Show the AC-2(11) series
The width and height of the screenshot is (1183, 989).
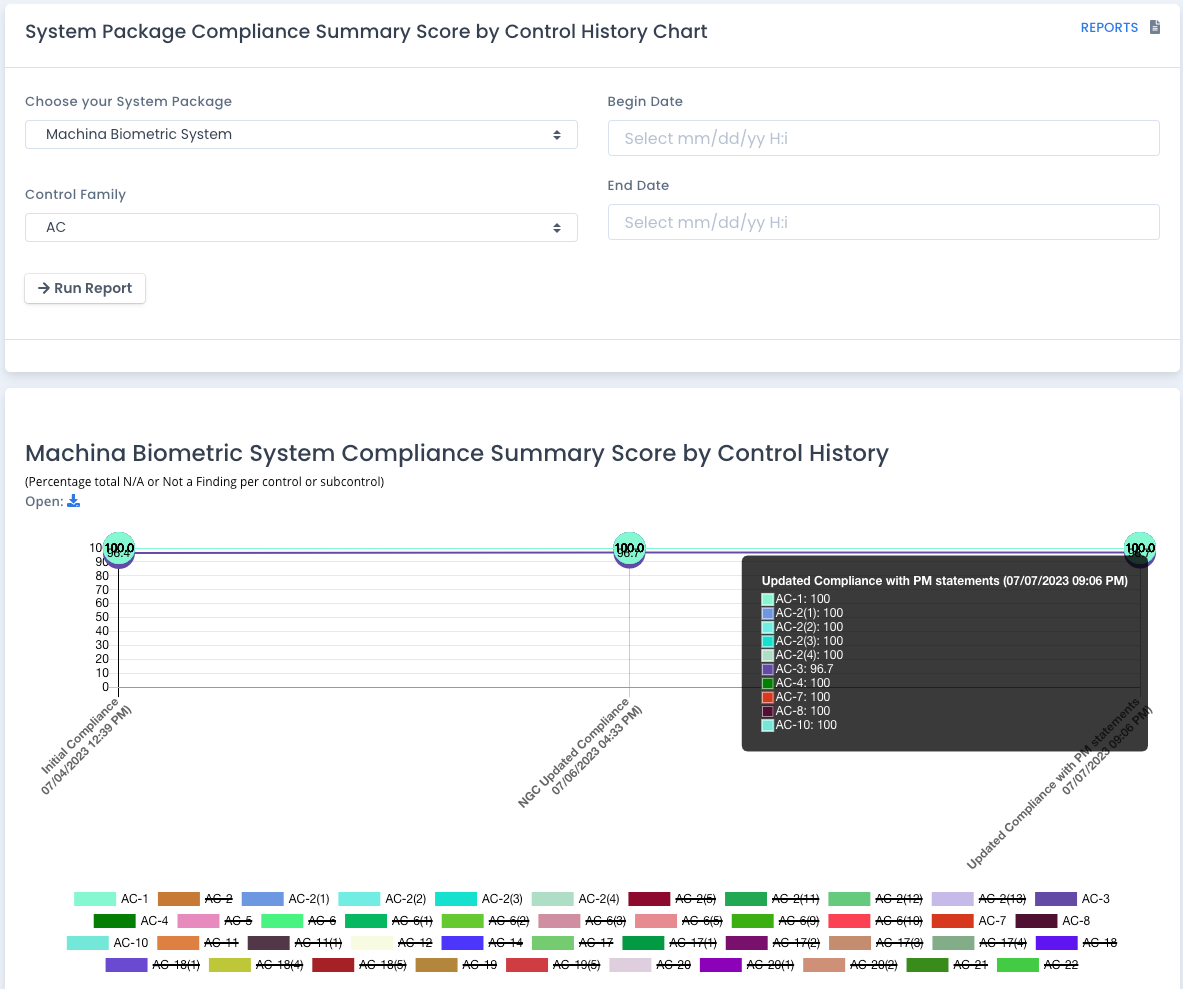coord(773,898)
